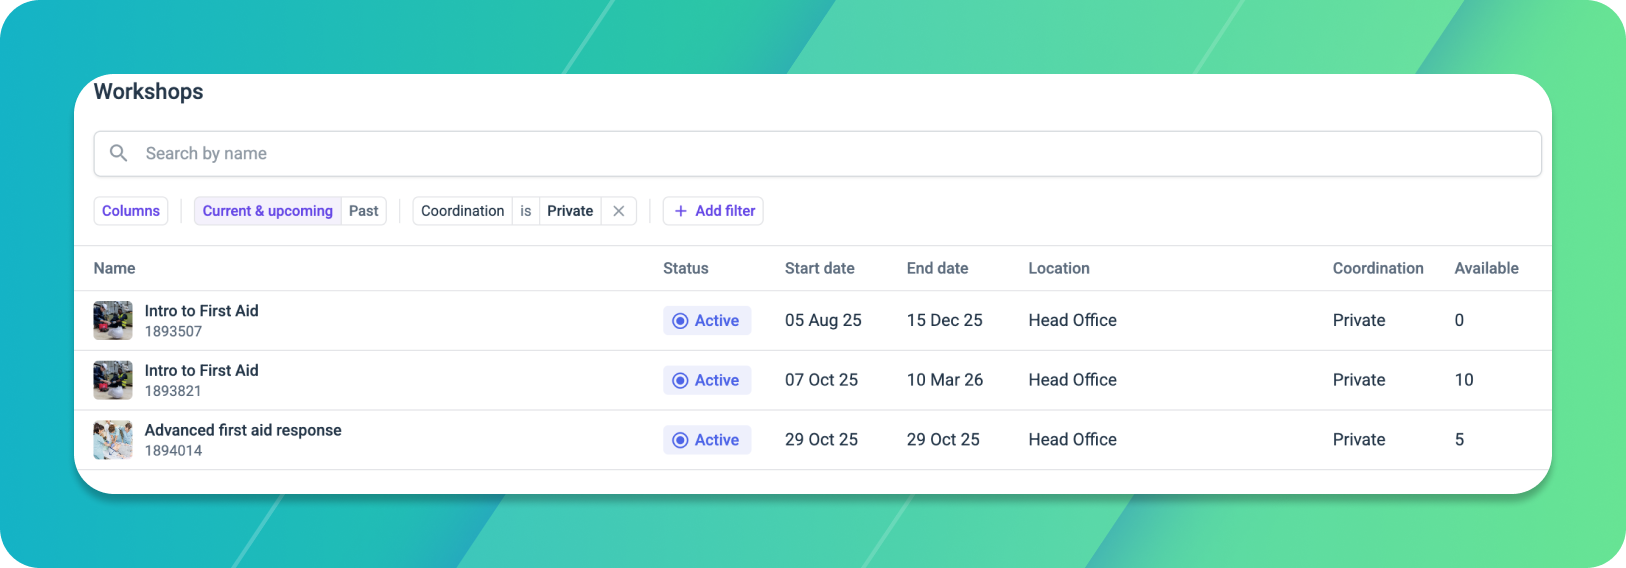The image size is (1626, 568).
Task: Click Available value 5
Action: point(1459,440)
